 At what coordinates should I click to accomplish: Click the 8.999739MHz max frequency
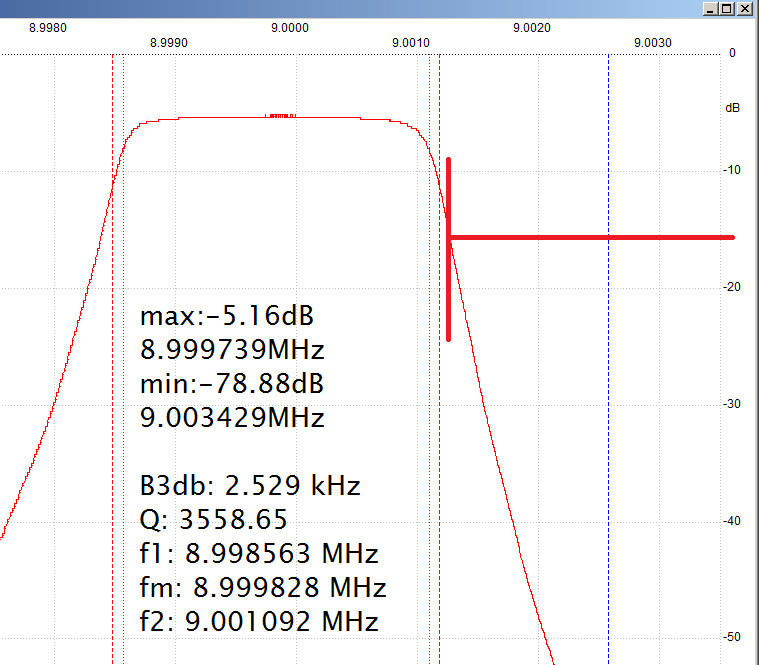click(x=232, y=349)
